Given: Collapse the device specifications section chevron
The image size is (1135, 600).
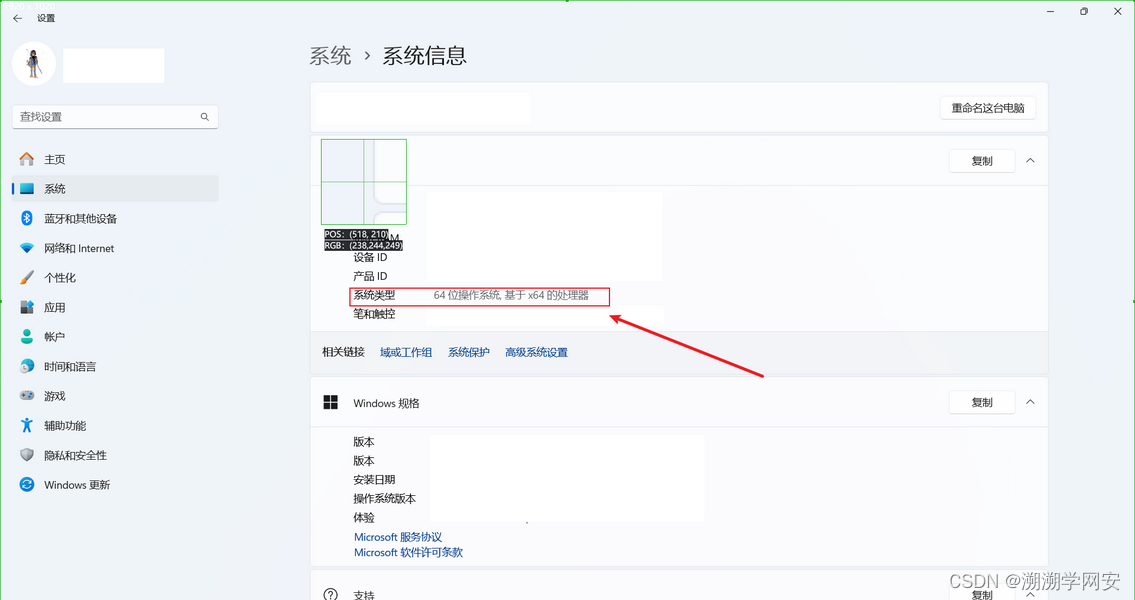Looking at the screenshot, I should coord(1030,160).
